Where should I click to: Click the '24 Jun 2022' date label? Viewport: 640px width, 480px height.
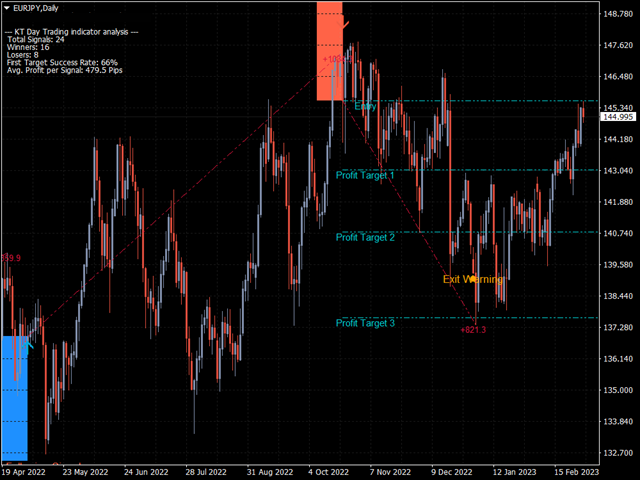tap(146, 472)
